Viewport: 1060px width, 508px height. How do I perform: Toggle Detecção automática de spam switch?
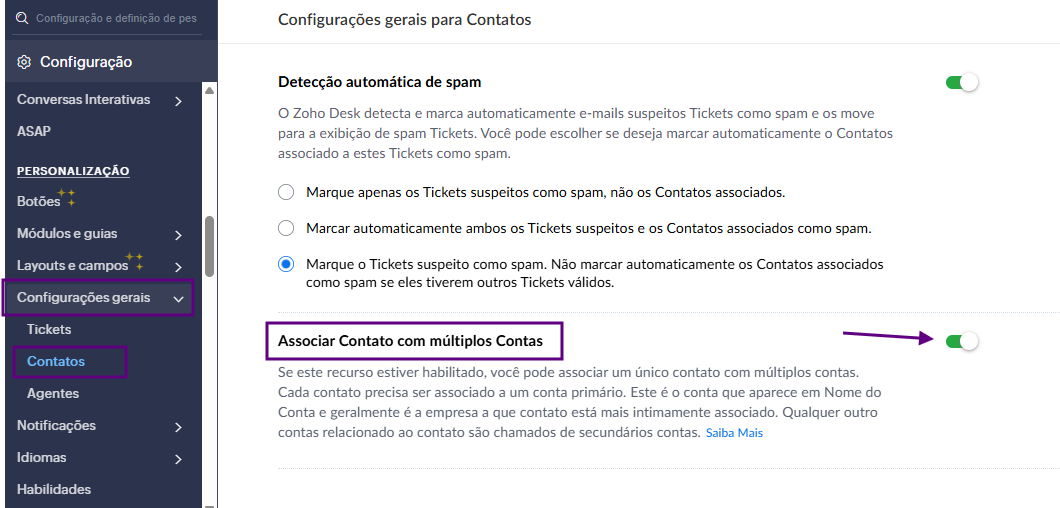click(961, 82)
